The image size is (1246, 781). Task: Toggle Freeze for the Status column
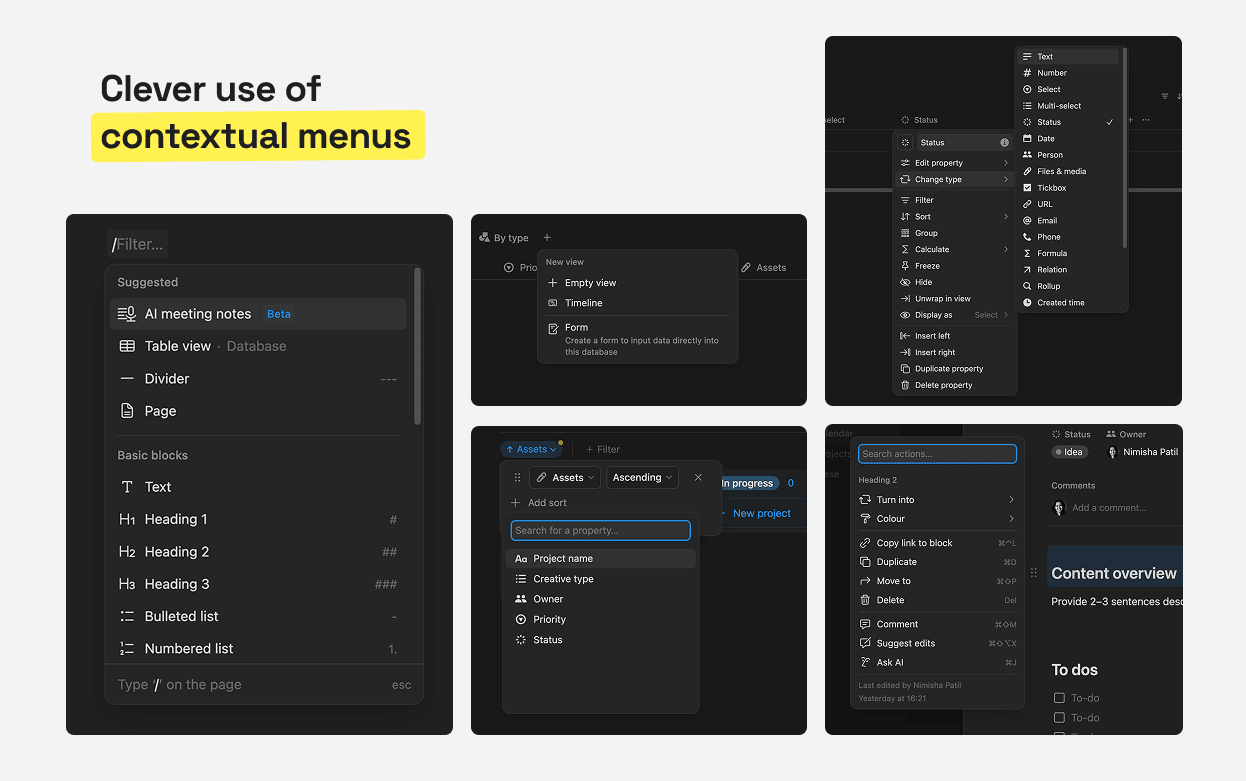955,266
